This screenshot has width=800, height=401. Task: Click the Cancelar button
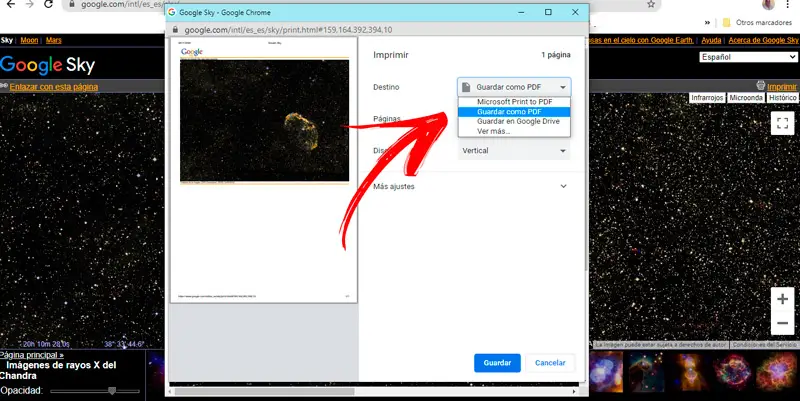(550, 363)
